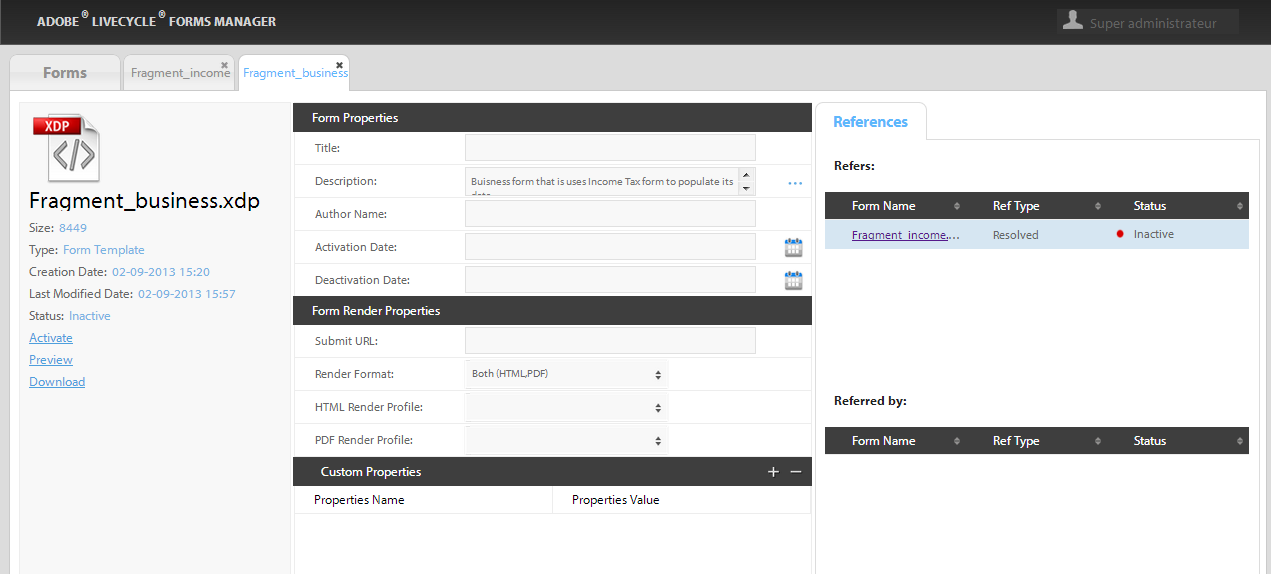Click the Activate link
Image resolution: width=1271 pixels, height=574 pixels.
(x=51, y=338)
